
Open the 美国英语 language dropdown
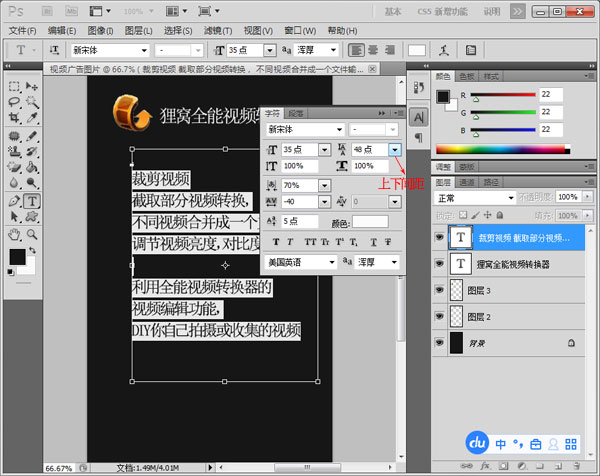(332, 262)
